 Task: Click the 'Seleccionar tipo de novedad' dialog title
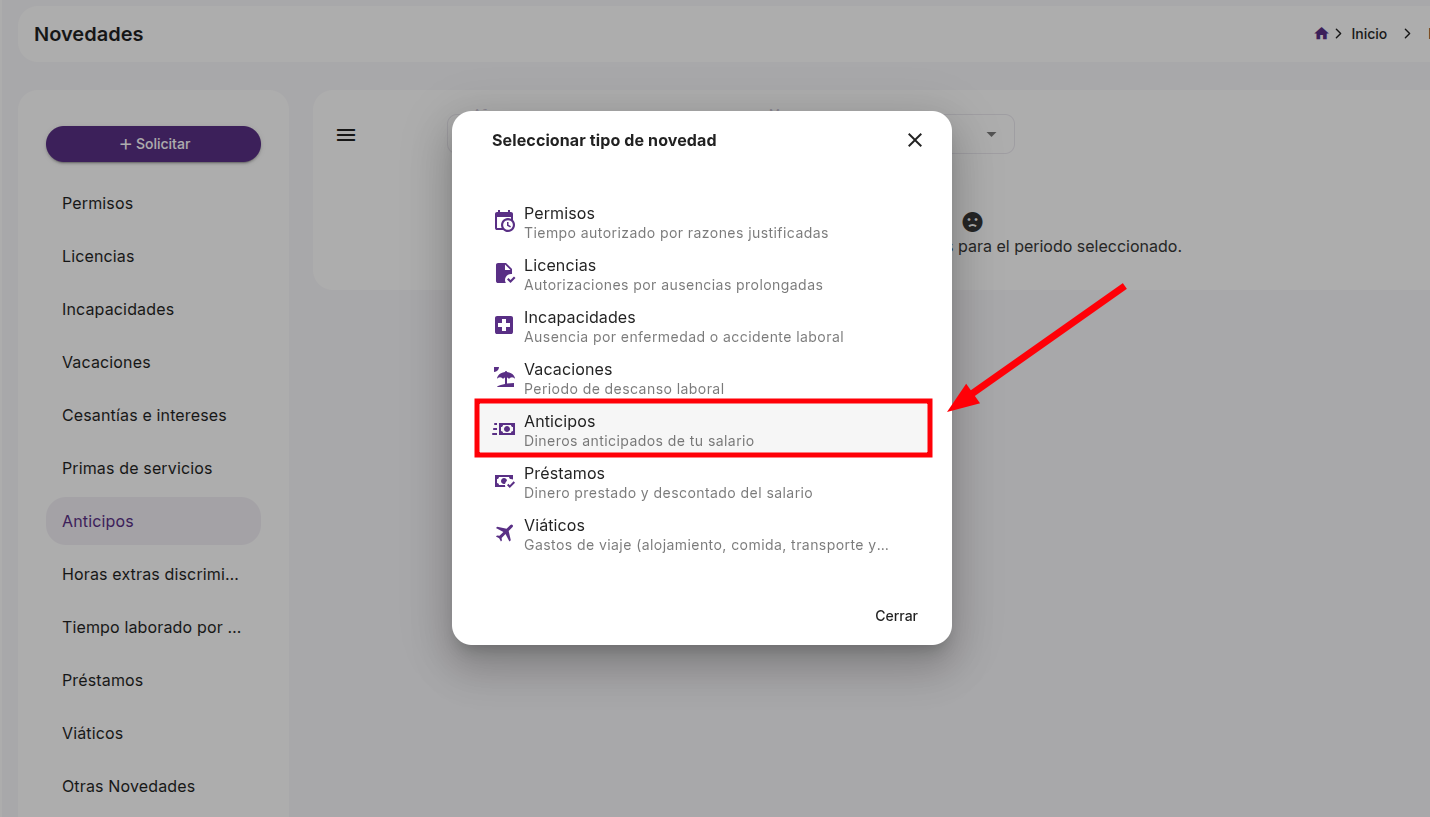pyautogui.click(x=604, y=140)
